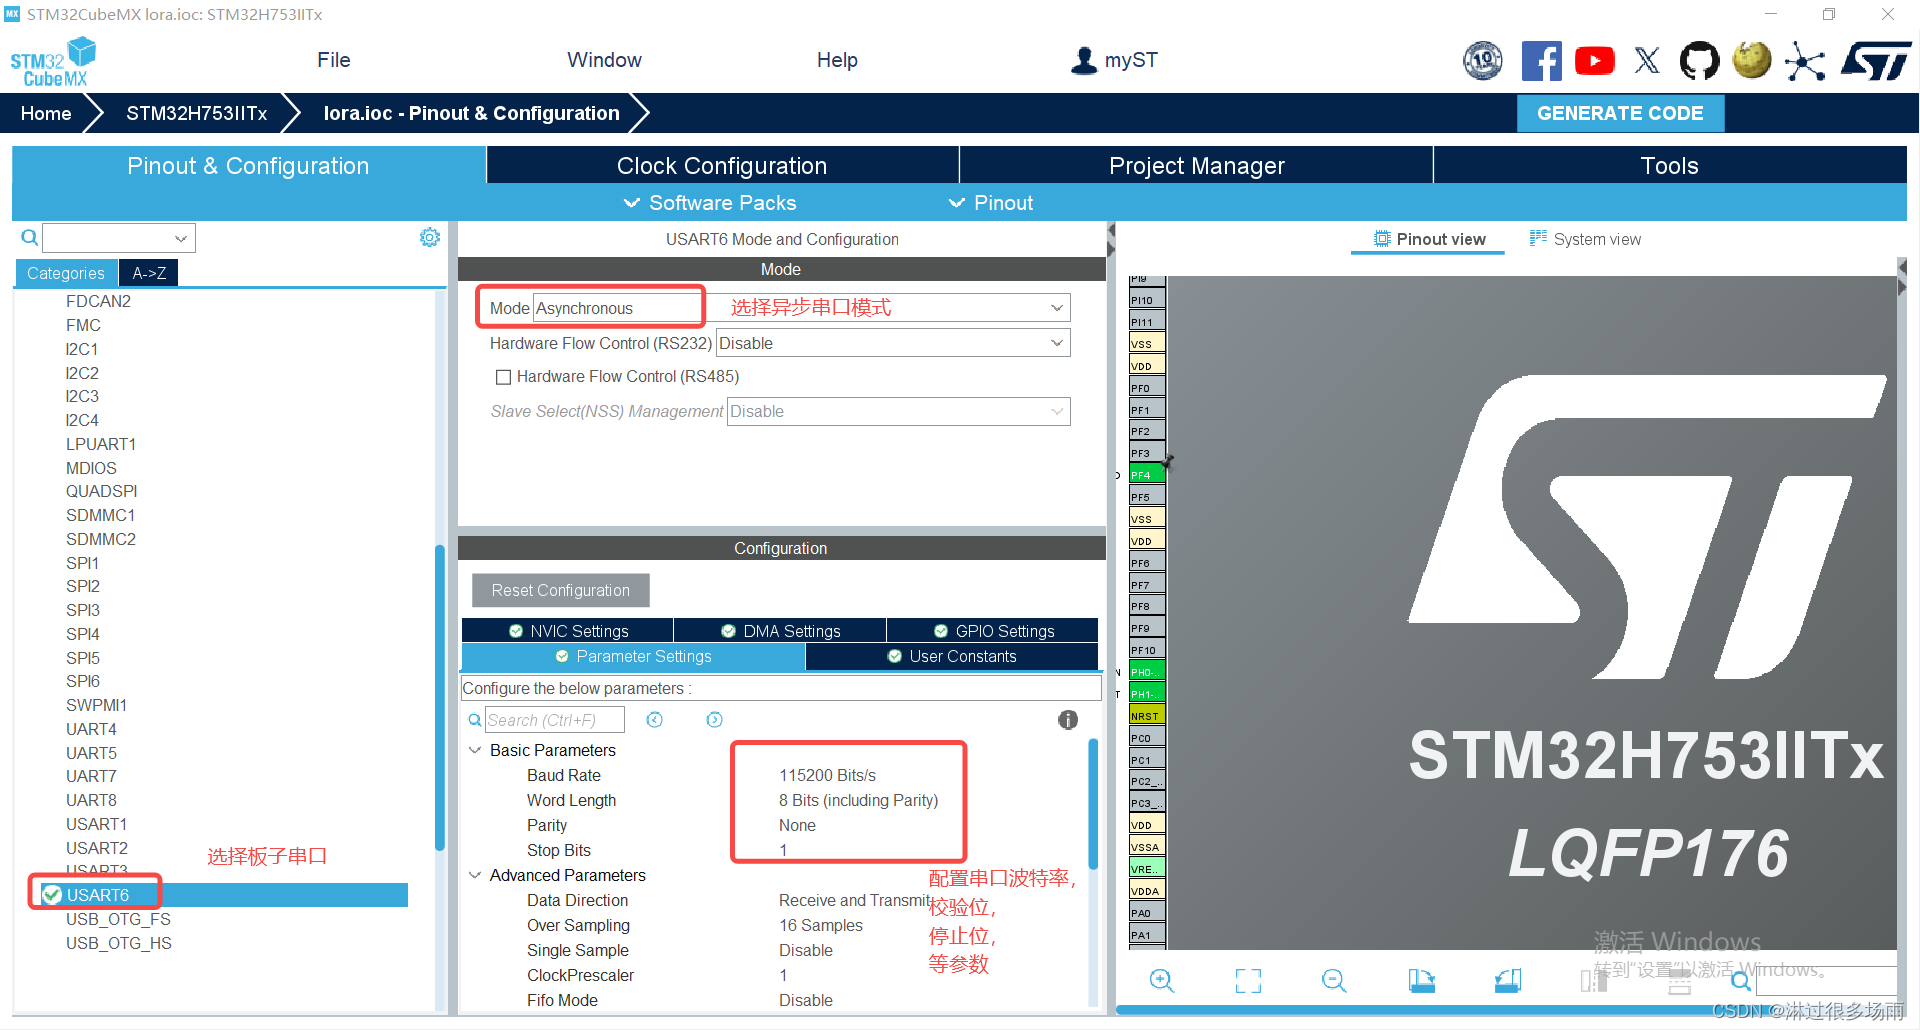
Task: Rotate chip view clockwise
Action: click(1421, 980)
